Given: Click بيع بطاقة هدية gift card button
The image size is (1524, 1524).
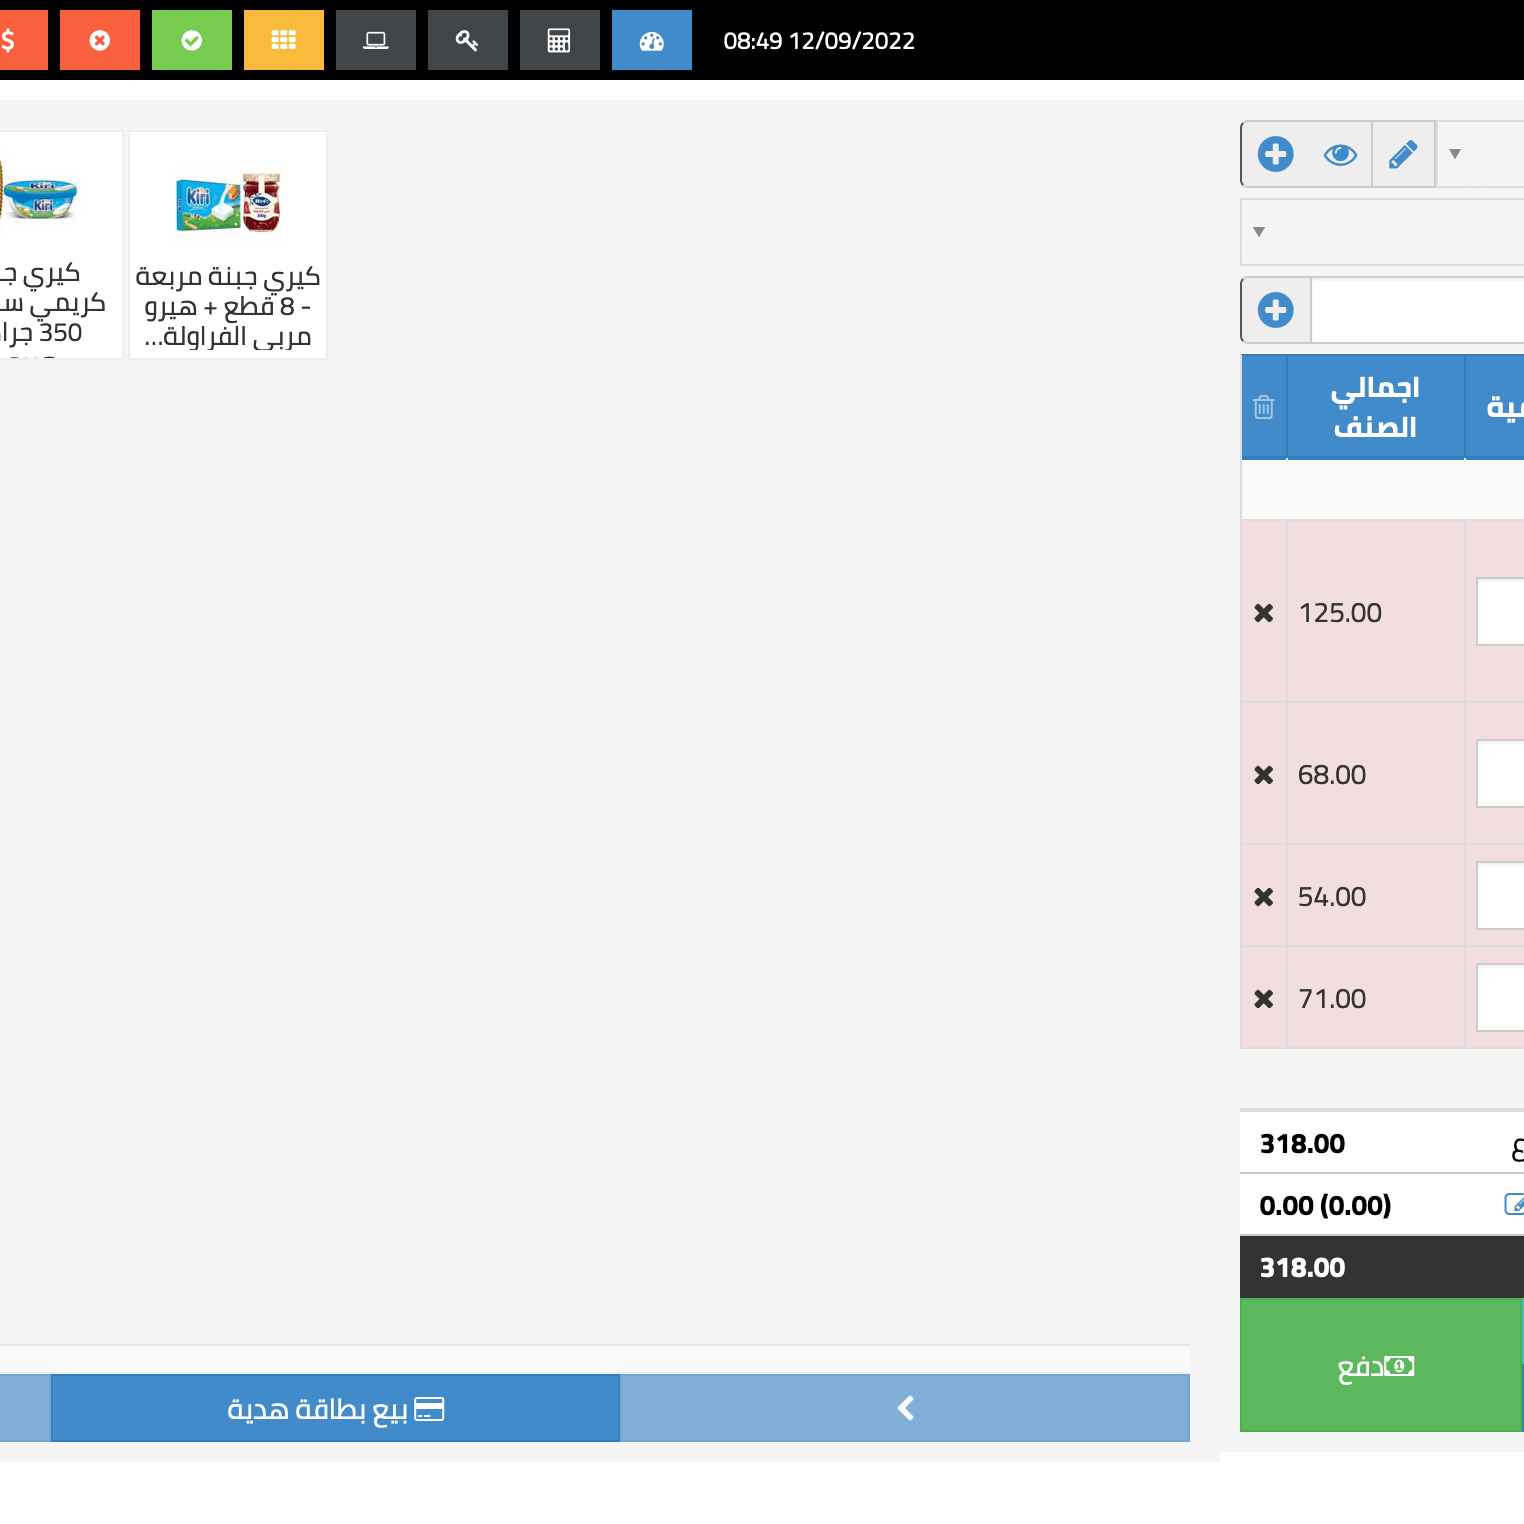Looking at the screenshot, I should [335, 1408].
